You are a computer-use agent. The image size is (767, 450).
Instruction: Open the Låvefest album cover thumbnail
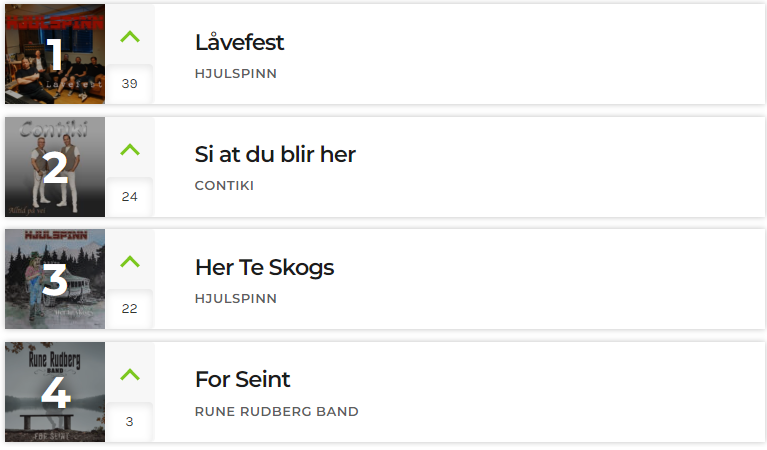[55, 54]
